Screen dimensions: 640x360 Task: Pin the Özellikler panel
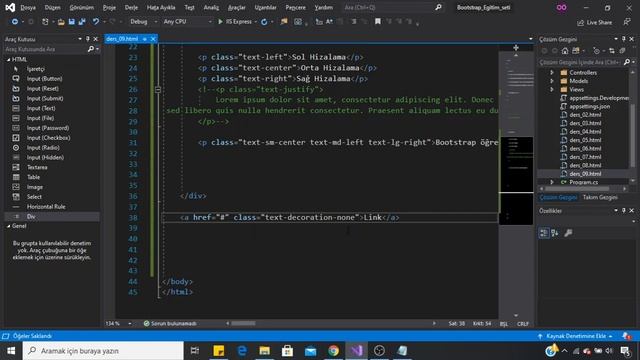[x=624, y=211]
